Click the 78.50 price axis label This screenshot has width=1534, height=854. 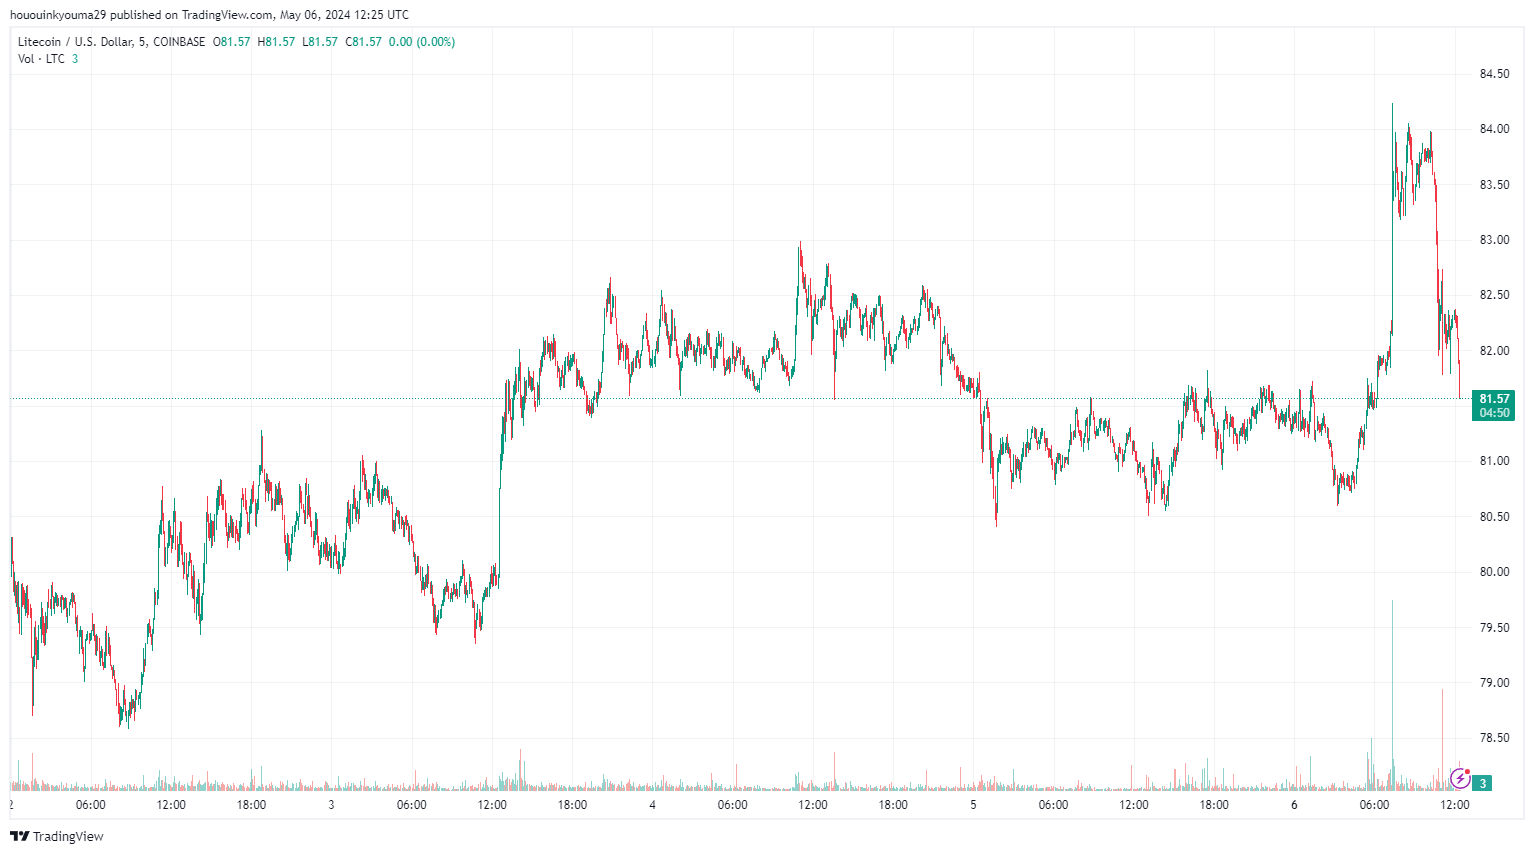coord(1494,738)
